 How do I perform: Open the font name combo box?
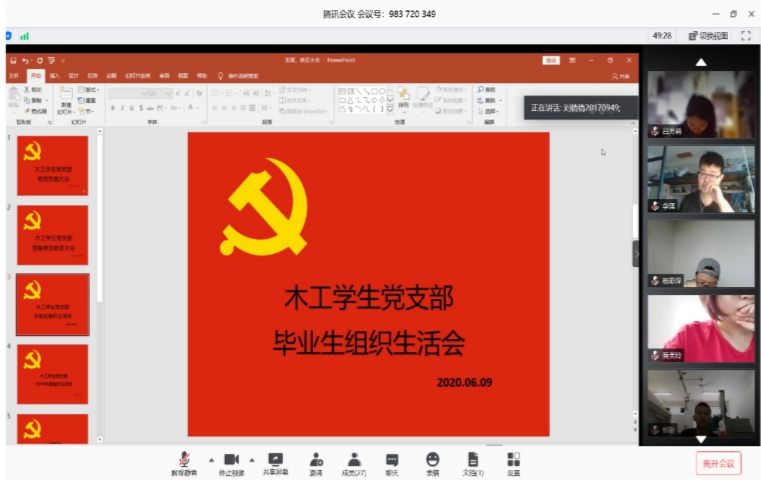[129, 93]
